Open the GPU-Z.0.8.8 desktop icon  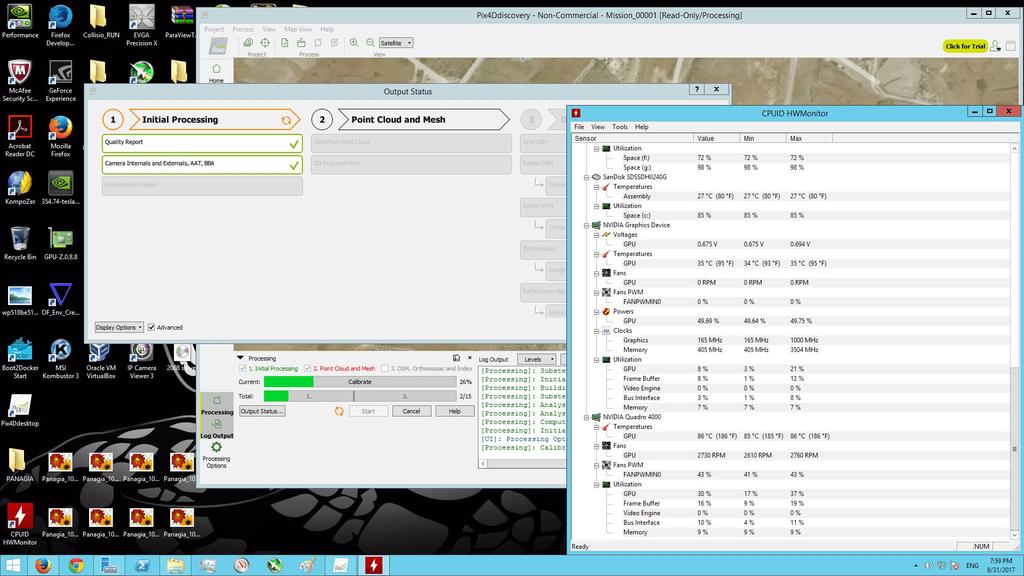[60, 244]
